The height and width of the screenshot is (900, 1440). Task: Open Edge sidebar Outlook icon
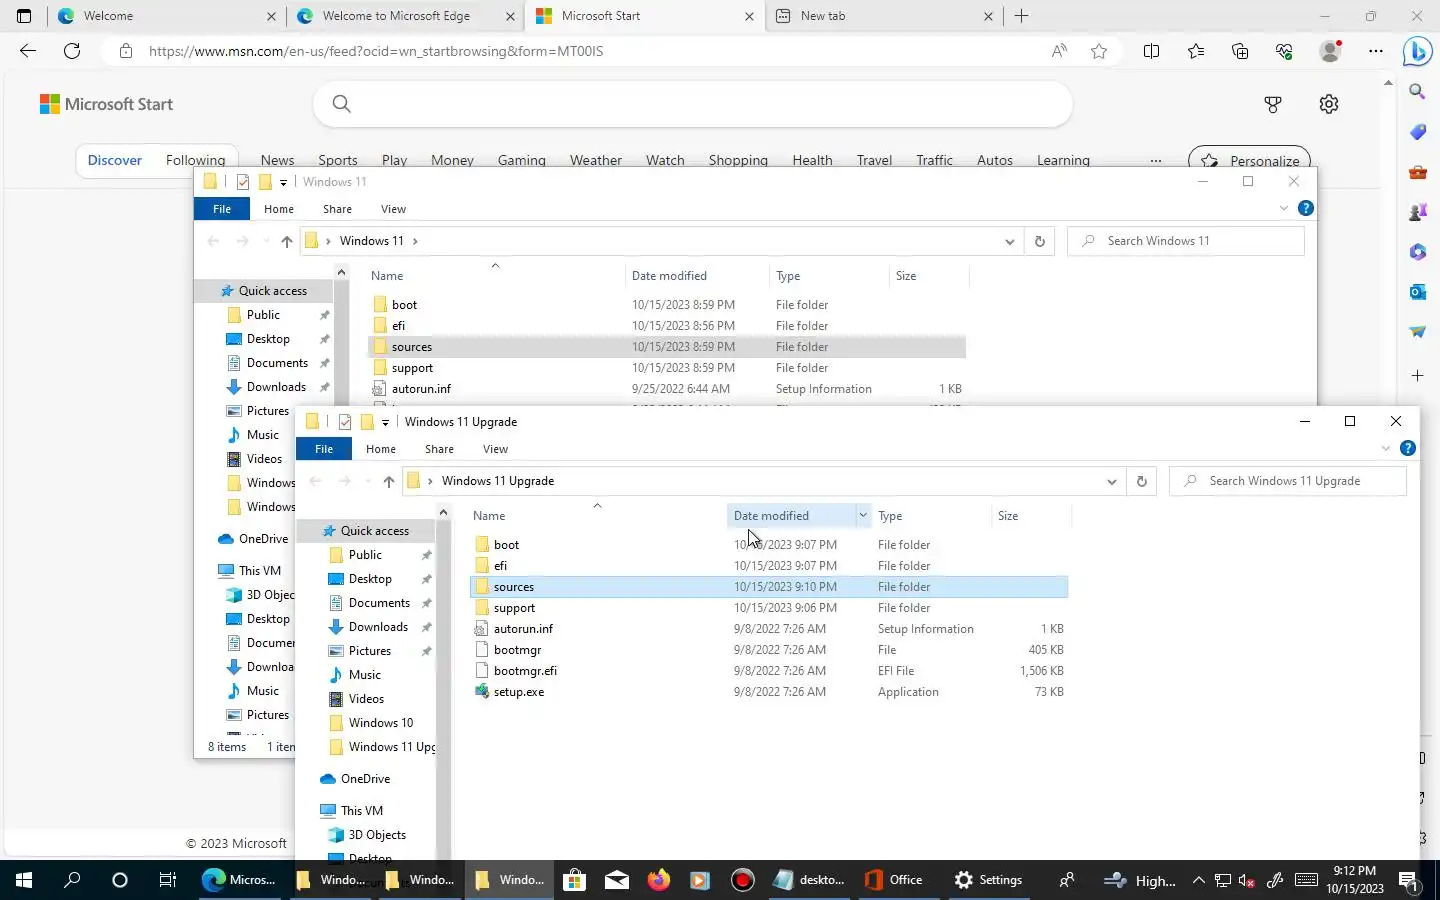1417,292
